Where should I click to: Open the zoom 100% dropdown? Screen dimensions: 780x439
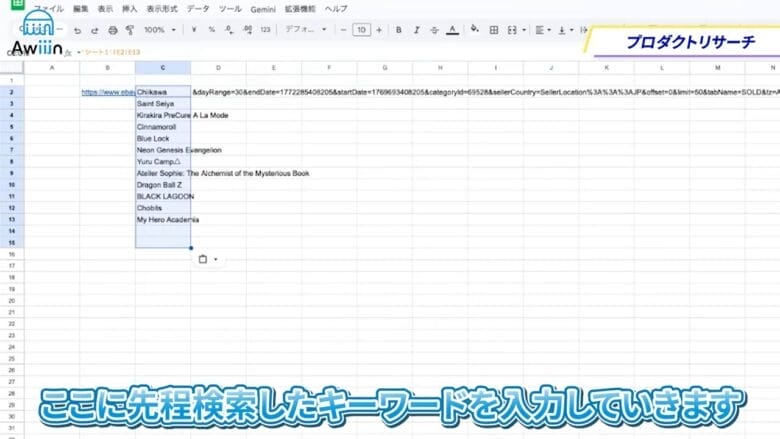point(160,30)
